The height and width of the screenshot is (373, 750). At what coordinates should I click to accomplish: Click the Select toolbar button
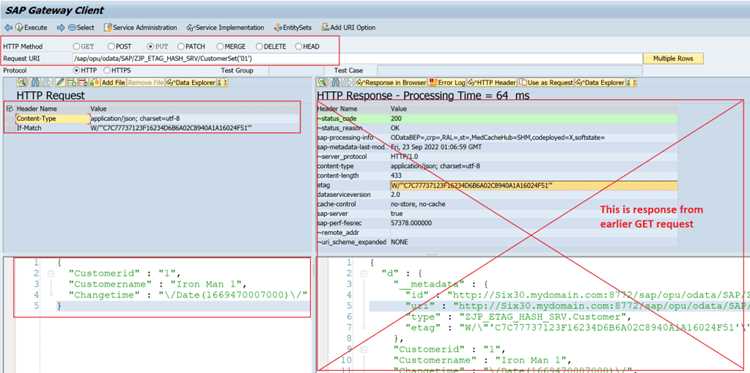[x=81, y=28]
